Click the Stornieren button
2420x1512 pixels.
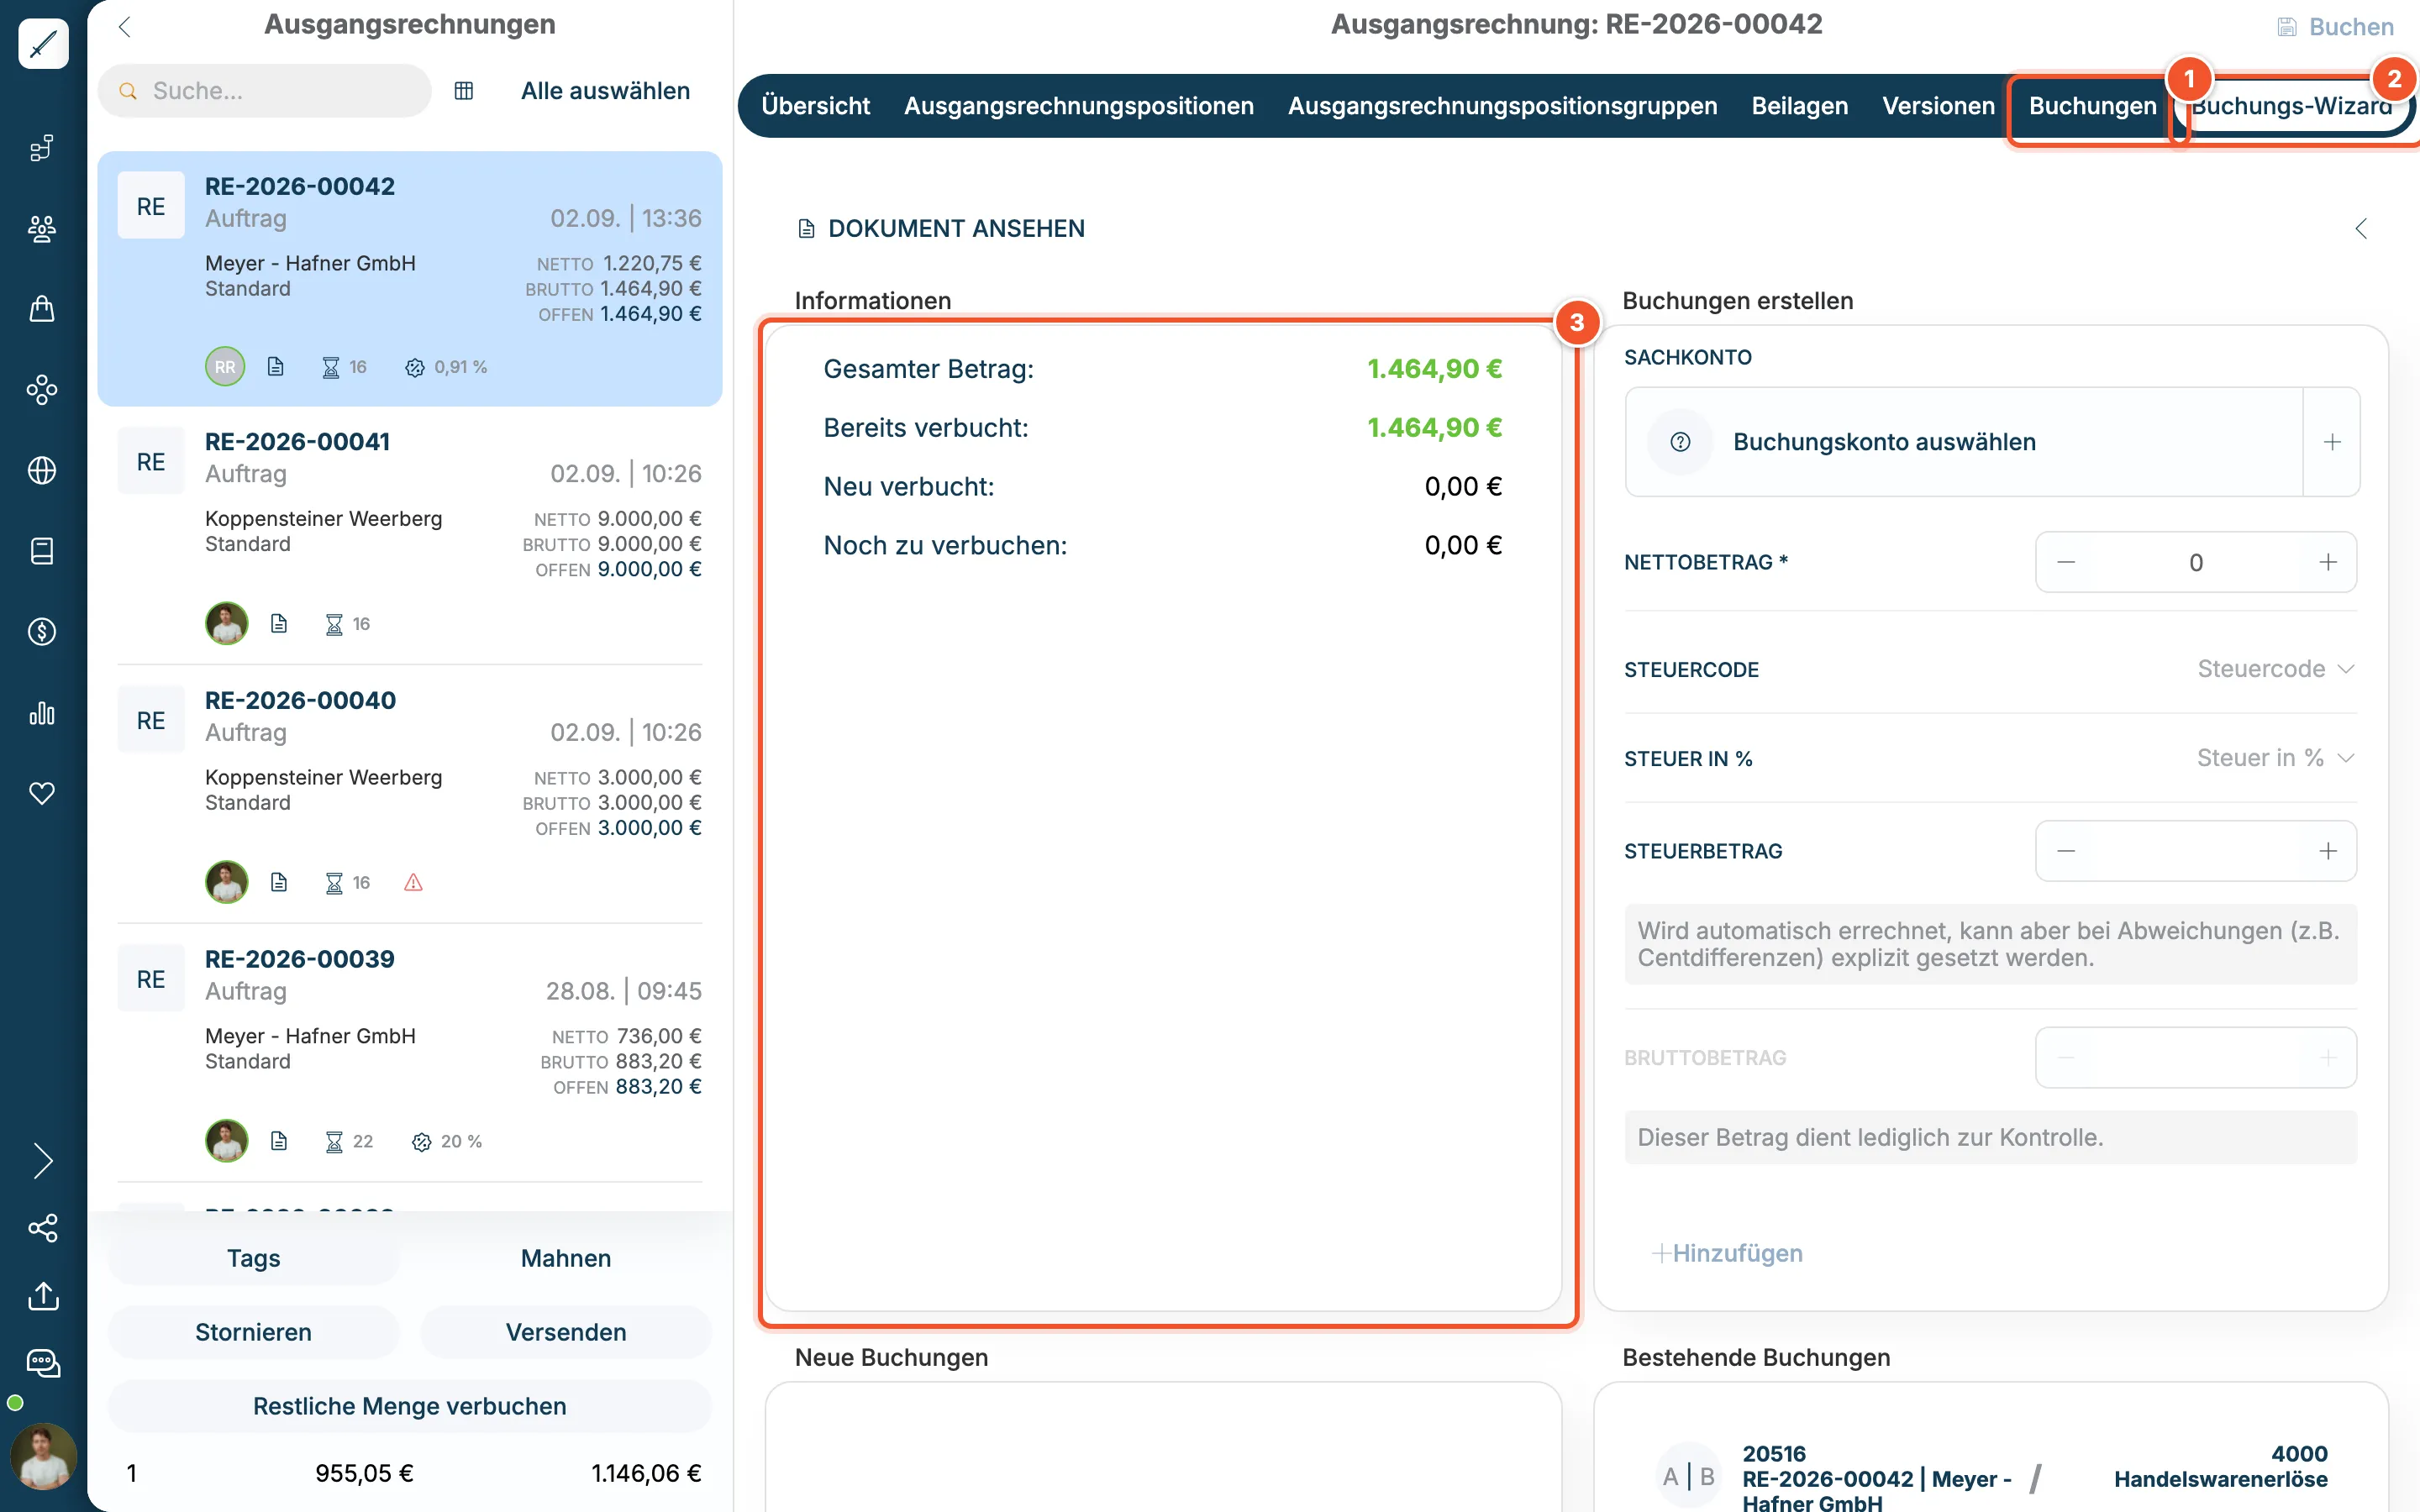pyautogui.click(x=254, y=1332)
